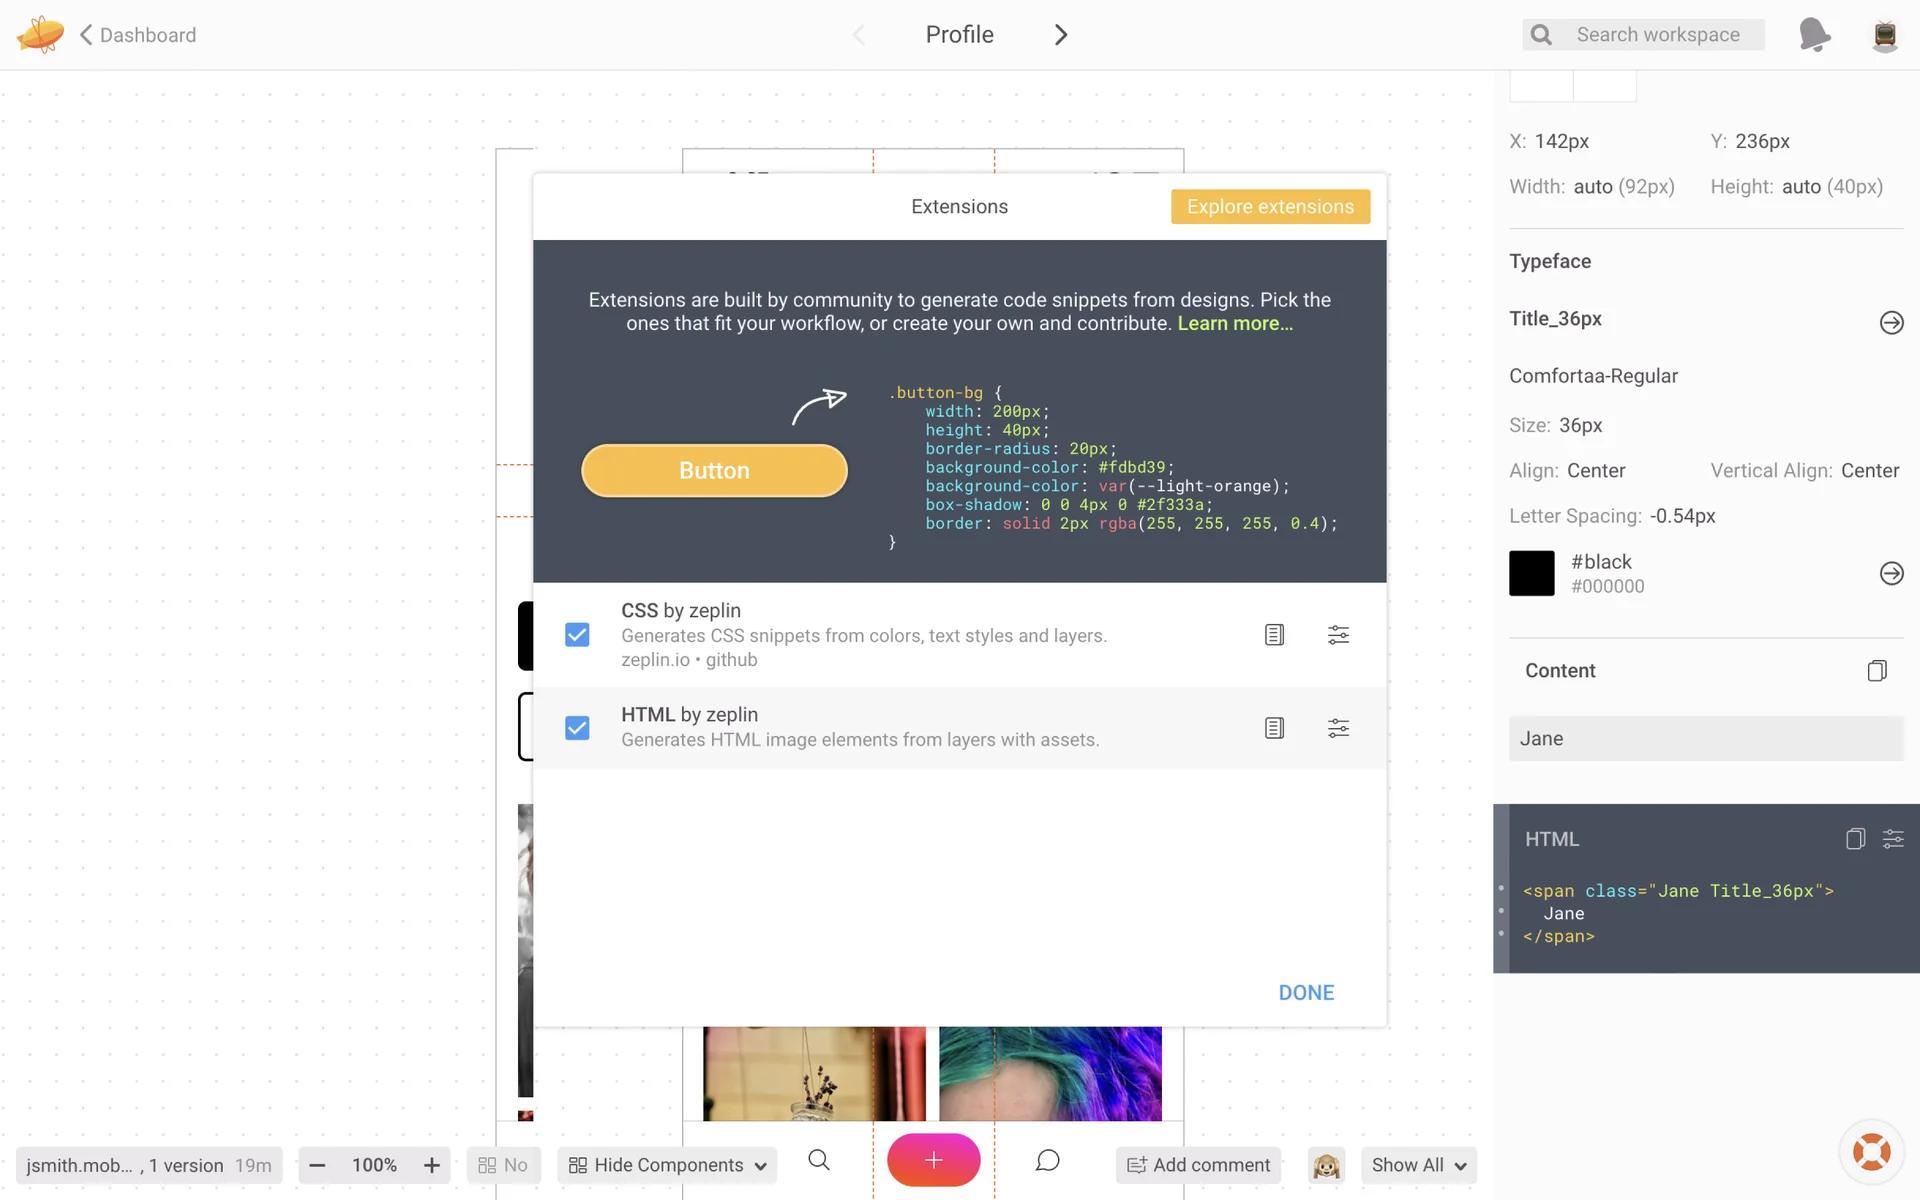Screen dimensions: 1920x1200
Task: Toggle the No grid button
Action: pyautogui.click(x=503, y=1165)
